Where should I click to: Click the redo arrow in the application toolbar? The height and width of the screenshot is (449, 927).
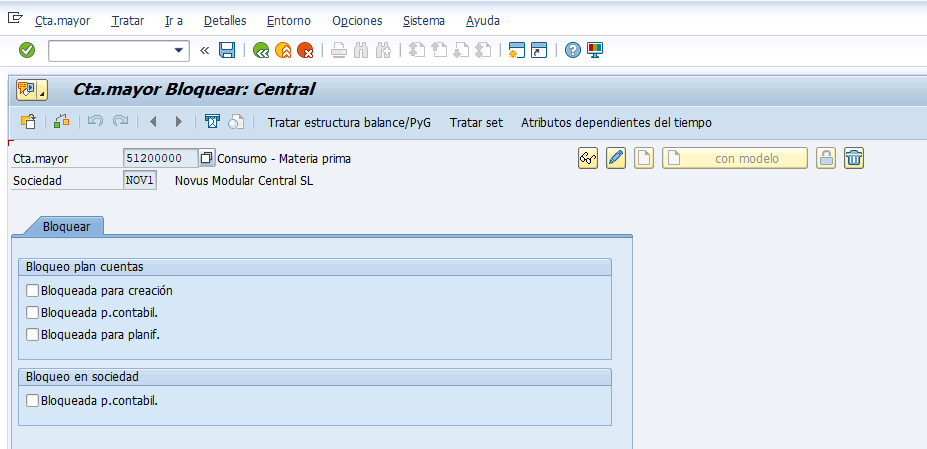[x=121, y=122]
